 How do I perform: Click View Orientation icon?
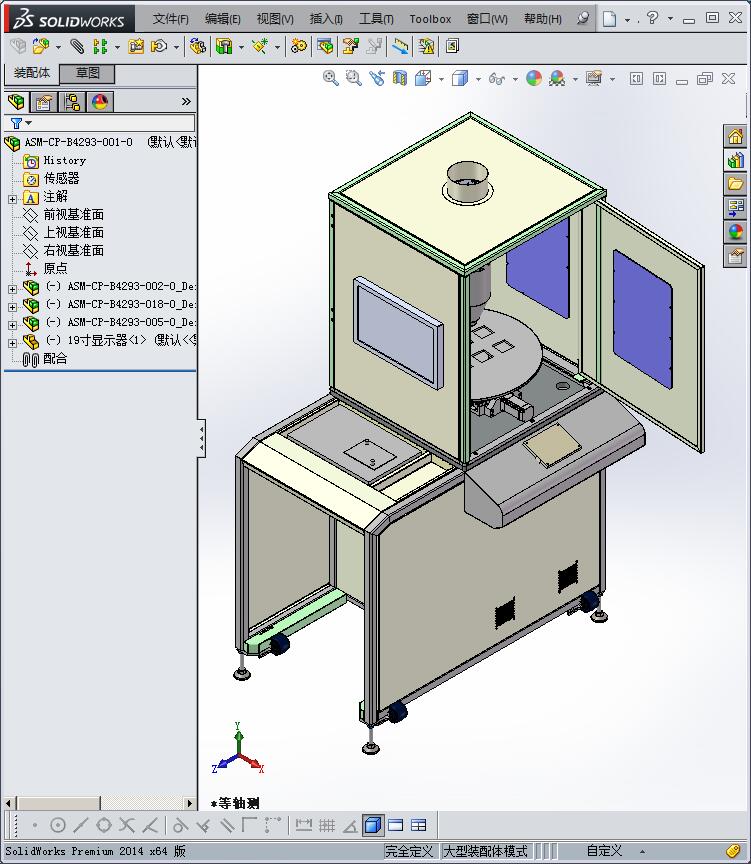tap(423, 79)
